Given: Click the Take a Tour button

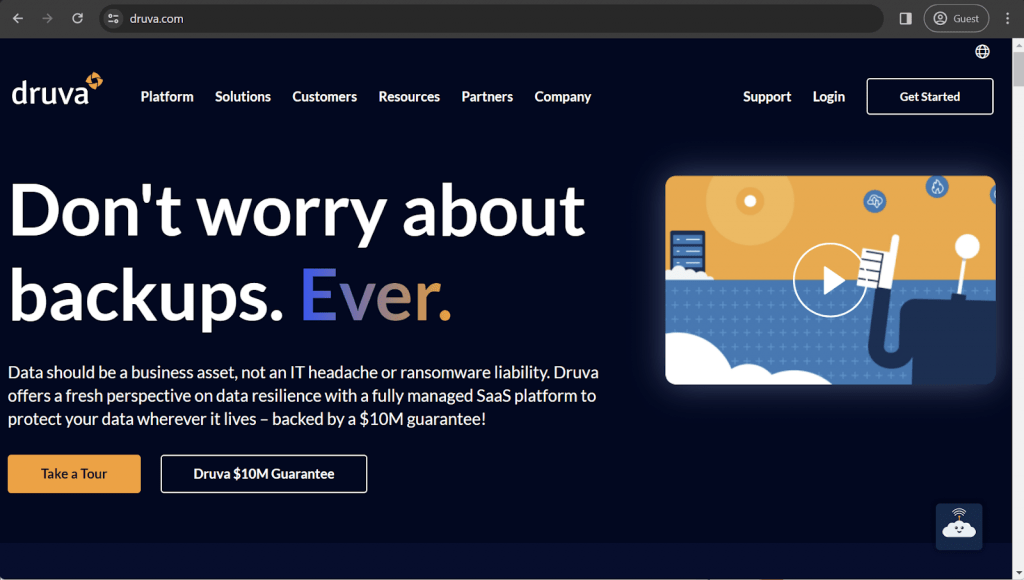Looking at the screenshot, I should 74,474.
